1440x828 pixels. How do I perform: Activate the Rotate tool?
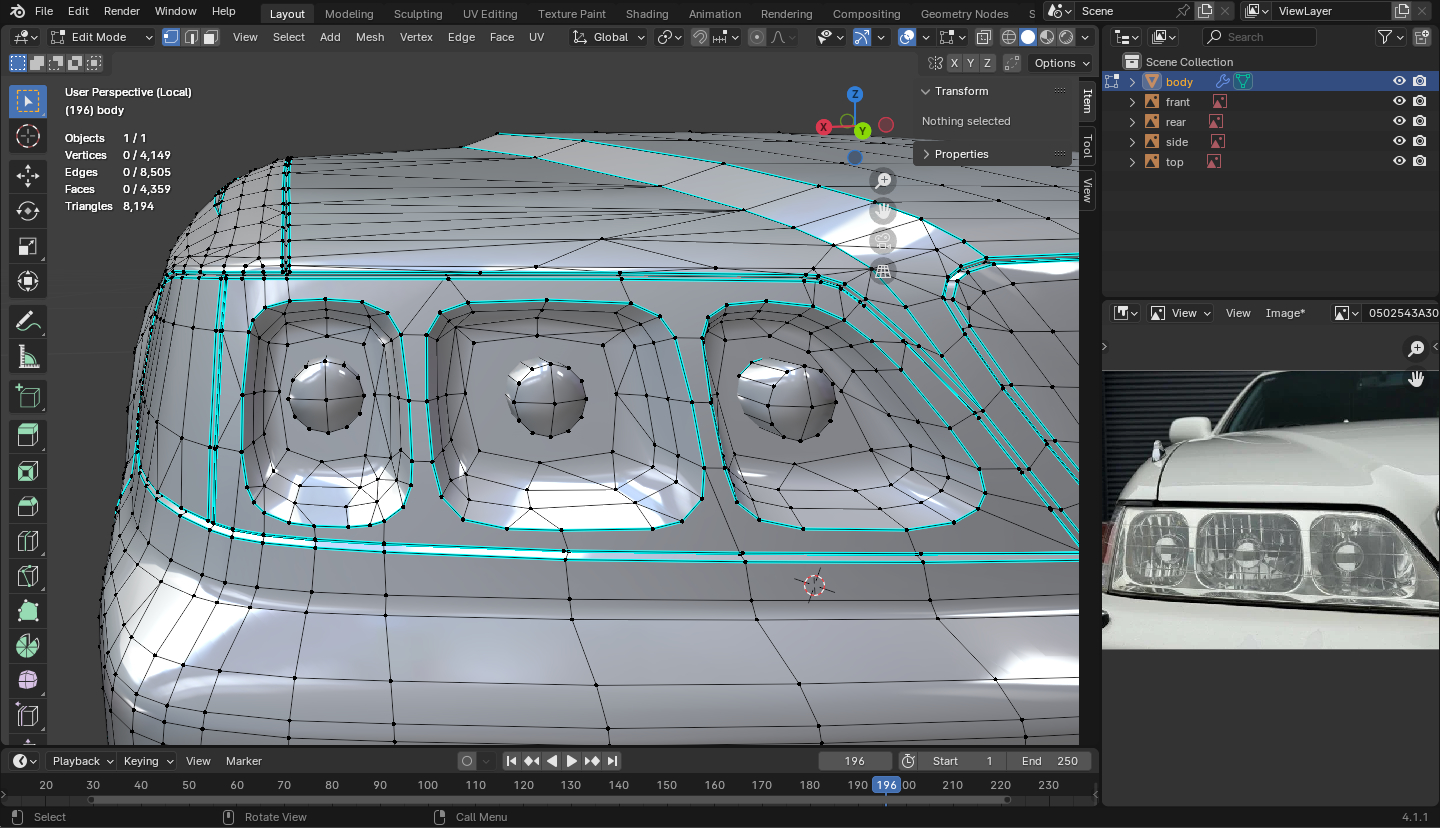28,211
